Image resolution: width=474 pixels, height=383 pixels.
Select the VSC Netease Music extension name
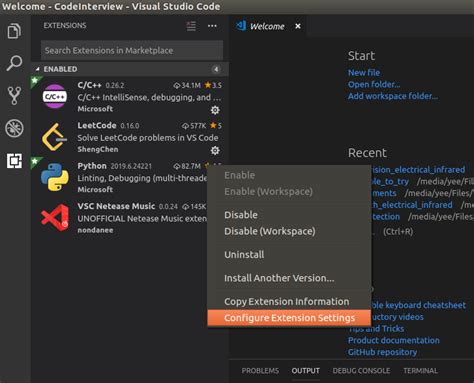click(x=116, y=206)
